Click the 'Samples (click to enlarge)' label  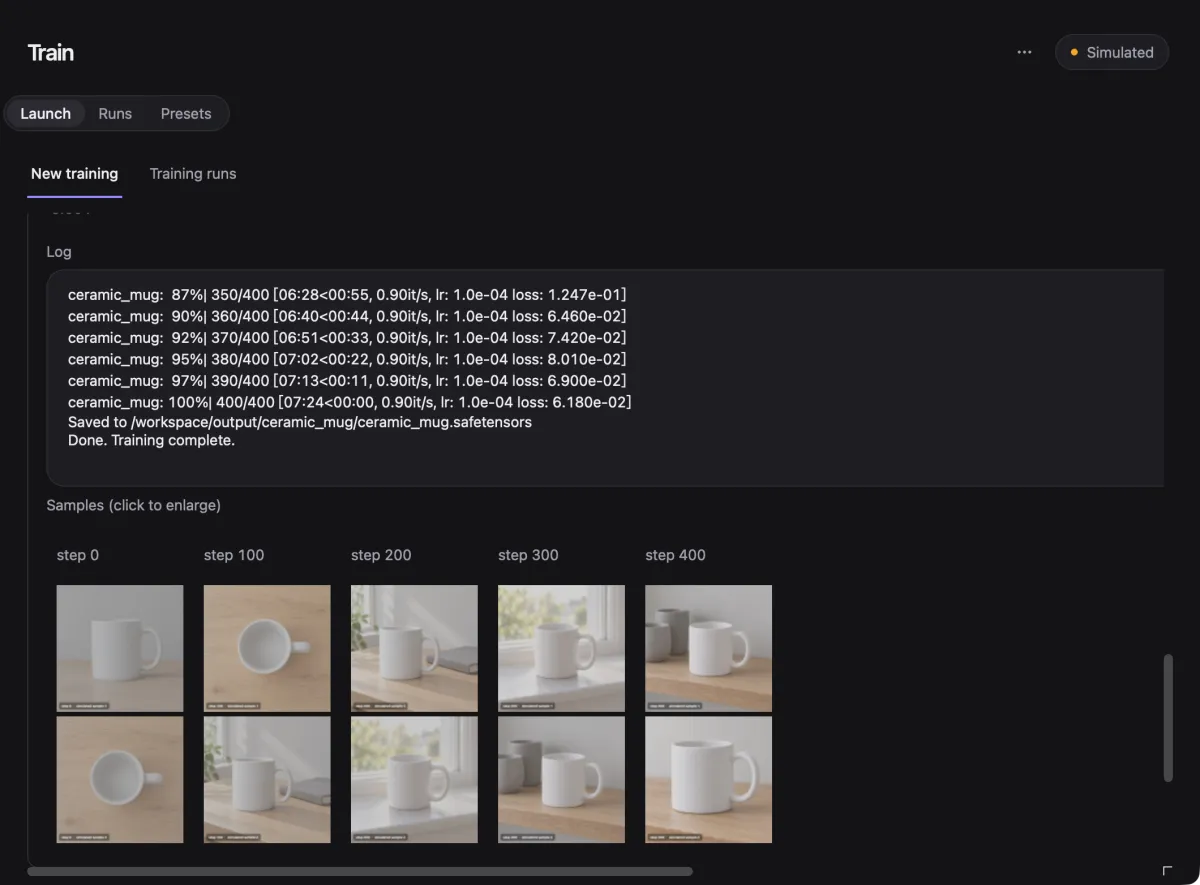pyautogui.click(x=134, y=505)
